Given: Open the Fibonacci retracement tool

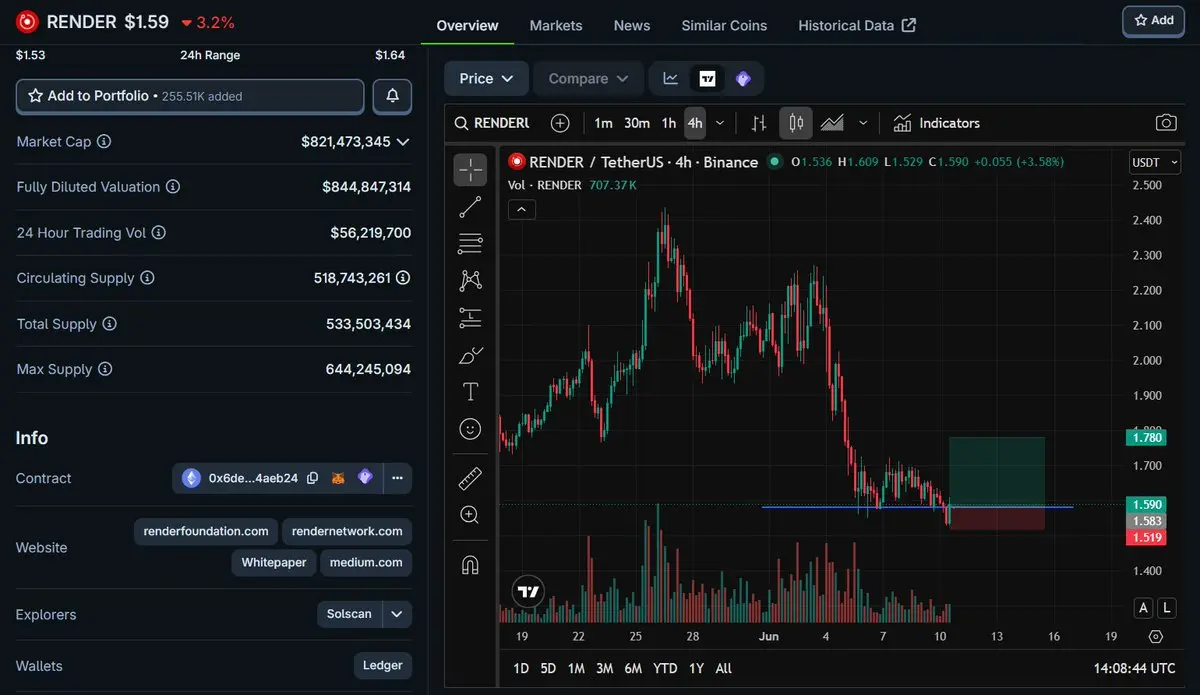Looking at the screenshot, I should coord(470,243).
